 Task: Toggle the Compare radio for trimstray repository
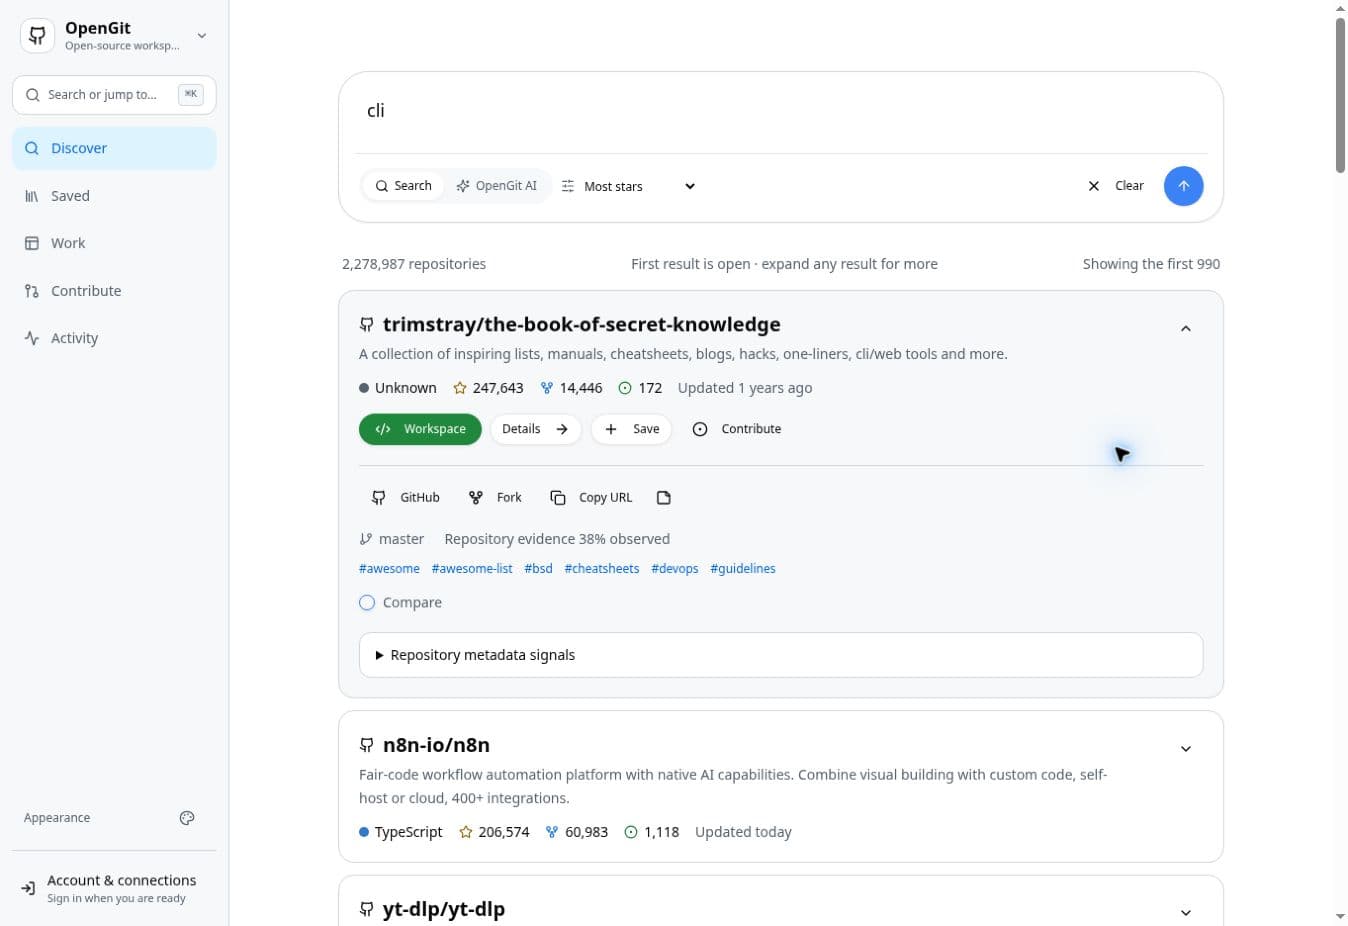click(367, 603)
